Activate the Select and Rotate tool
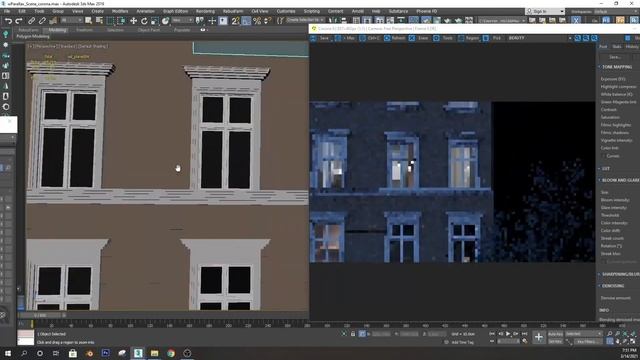640x360 pixels. tap(144, 20)
